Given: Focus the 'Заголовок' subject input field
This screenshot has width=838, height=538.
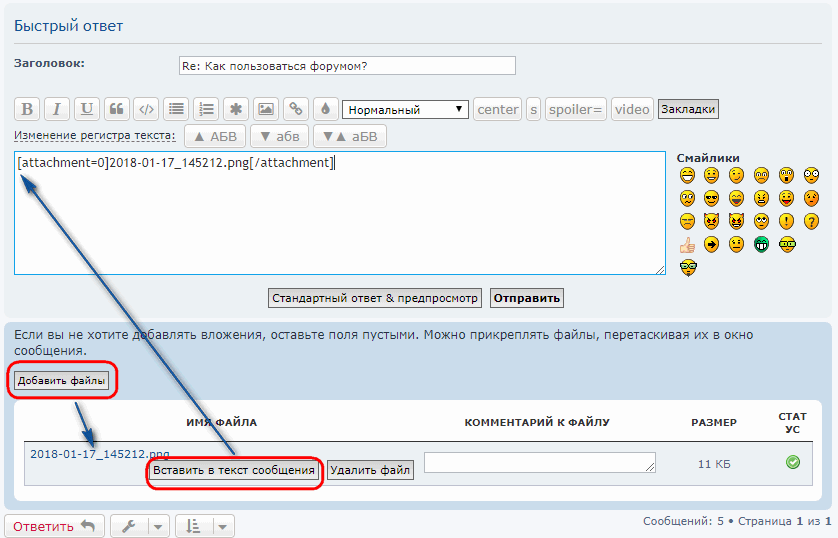Looking at the screenshot, I should pyautogui.click(x=346, y=66).
